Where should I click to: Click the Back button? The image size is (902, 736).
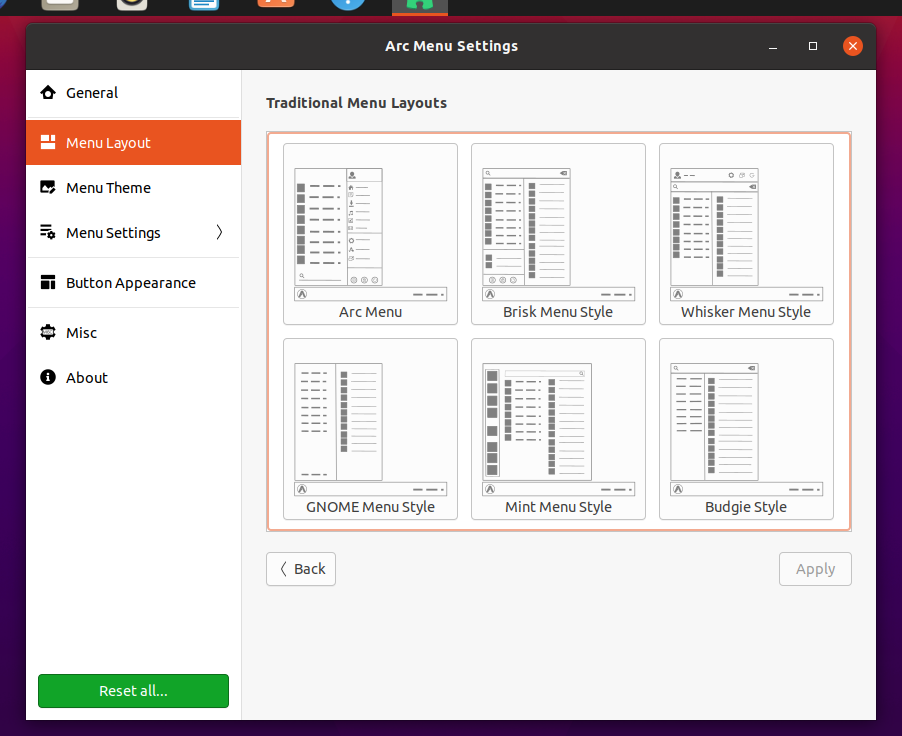pos(301,569)
